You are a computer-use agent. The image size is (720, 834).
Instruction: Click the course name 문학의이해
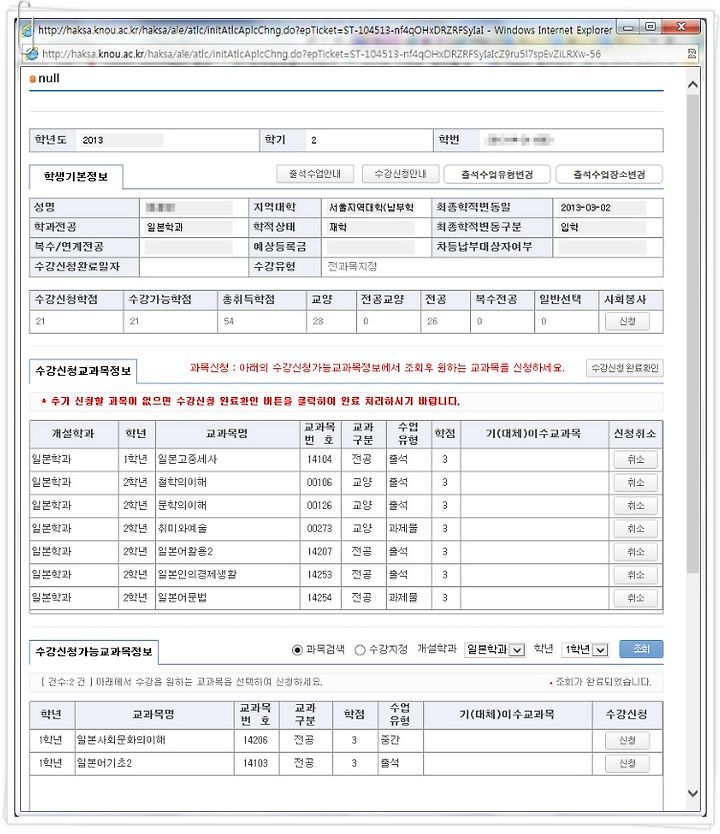[x=182, y=505]
